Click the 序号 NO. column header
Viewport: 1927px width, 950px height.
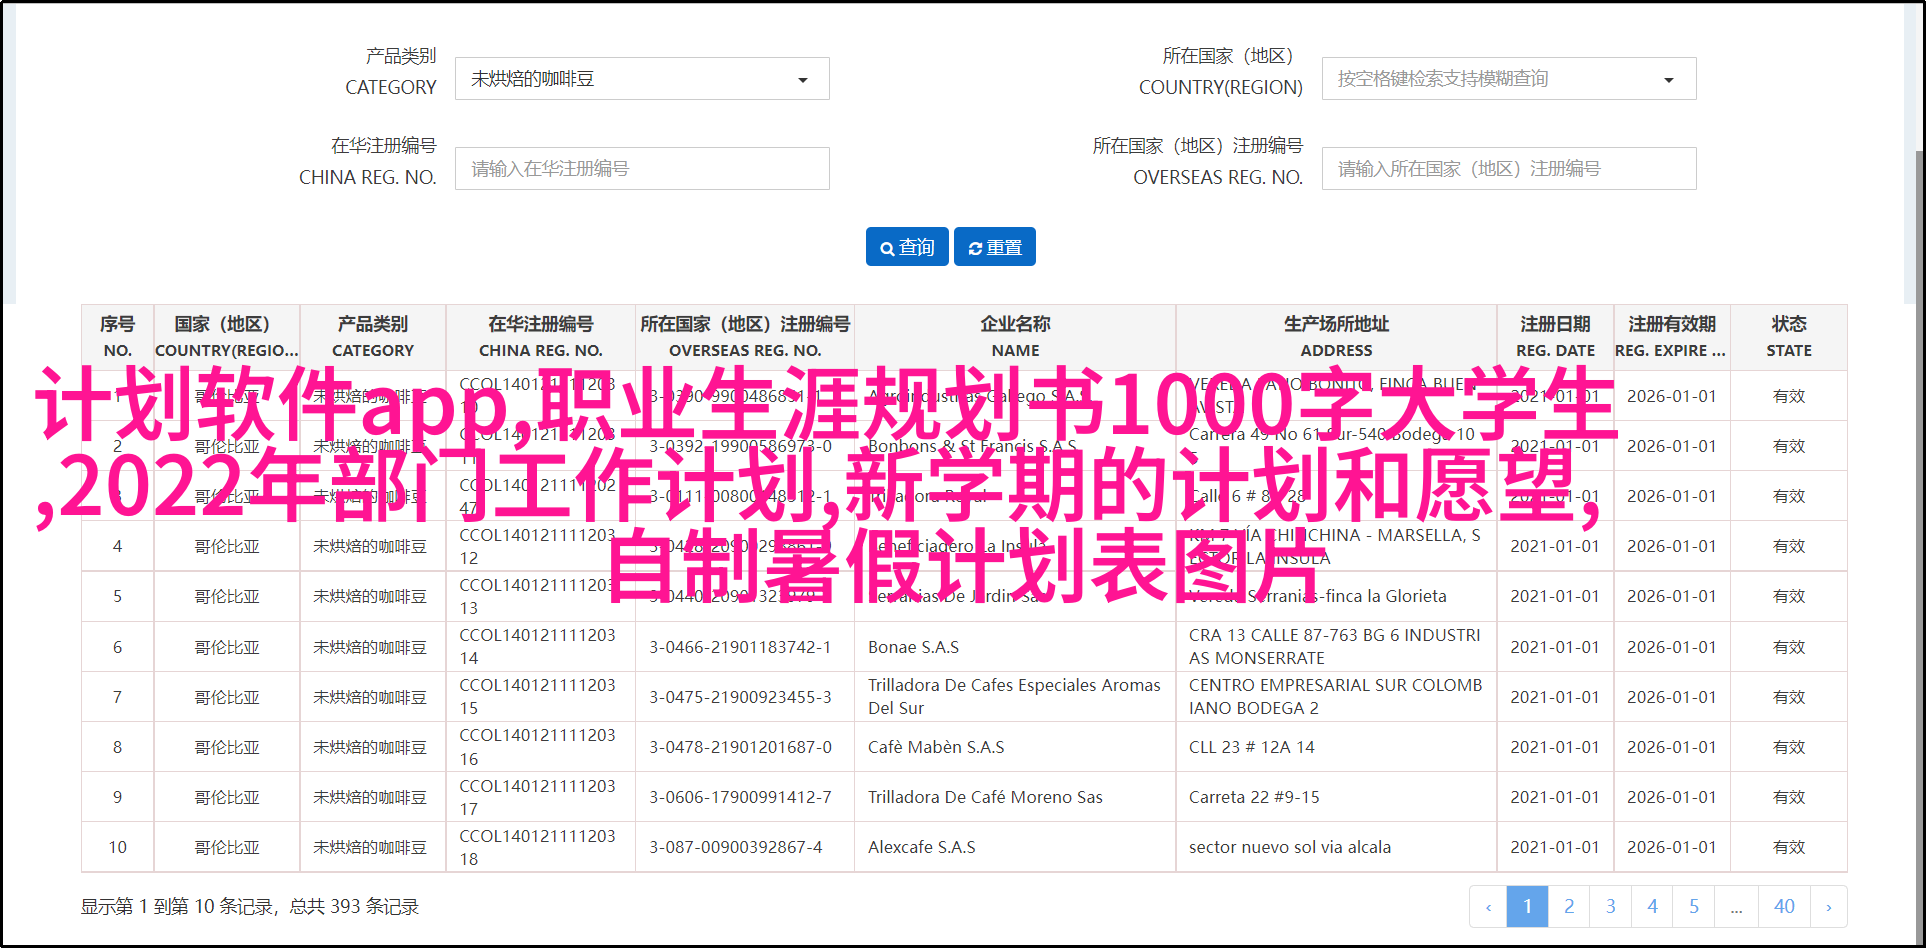click(x=117, y=337)
